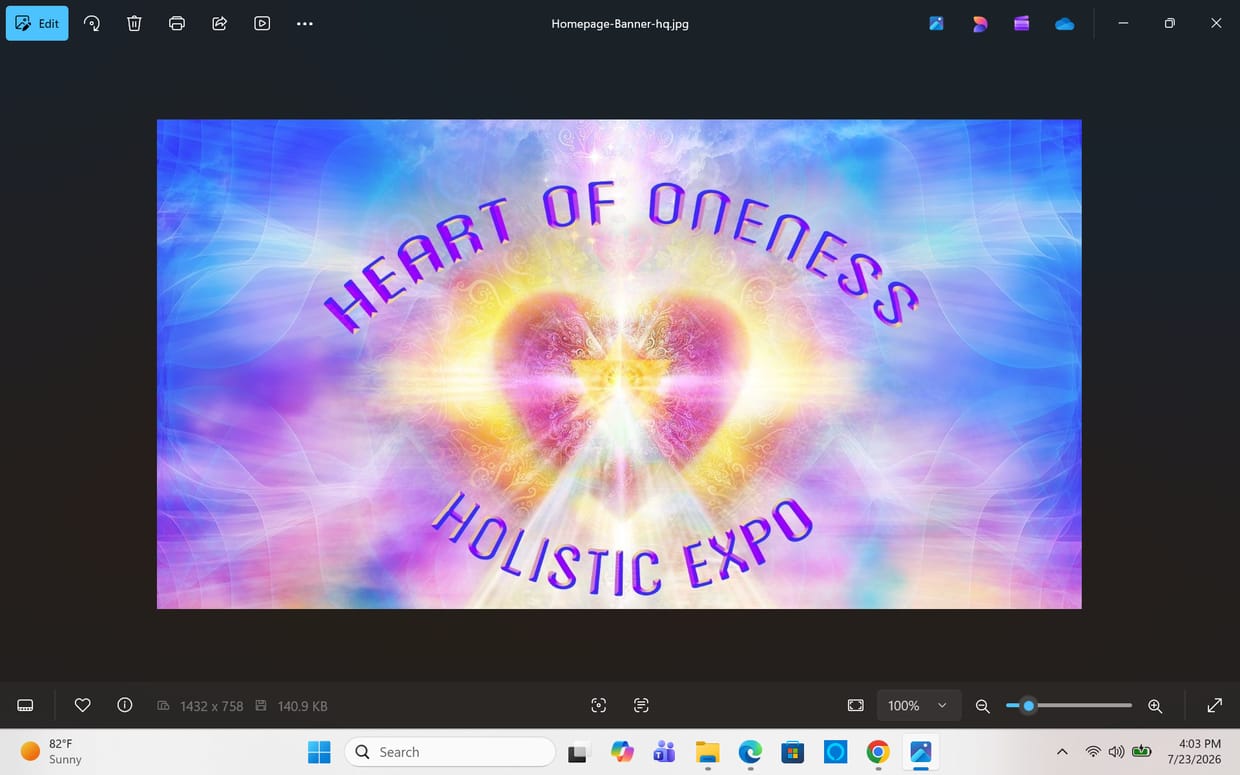Open the weather widget showing 82°F Sunny
Viewport: 1240px width, 775px height.
click(52, 751)
